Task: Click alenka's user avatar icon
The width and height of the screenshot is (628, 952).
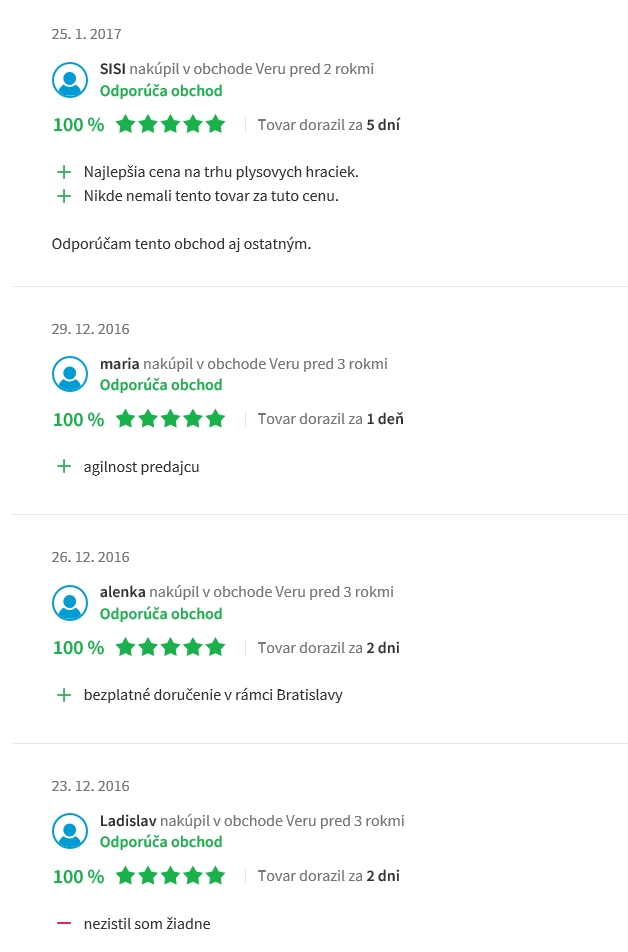Action: point(70,602)
